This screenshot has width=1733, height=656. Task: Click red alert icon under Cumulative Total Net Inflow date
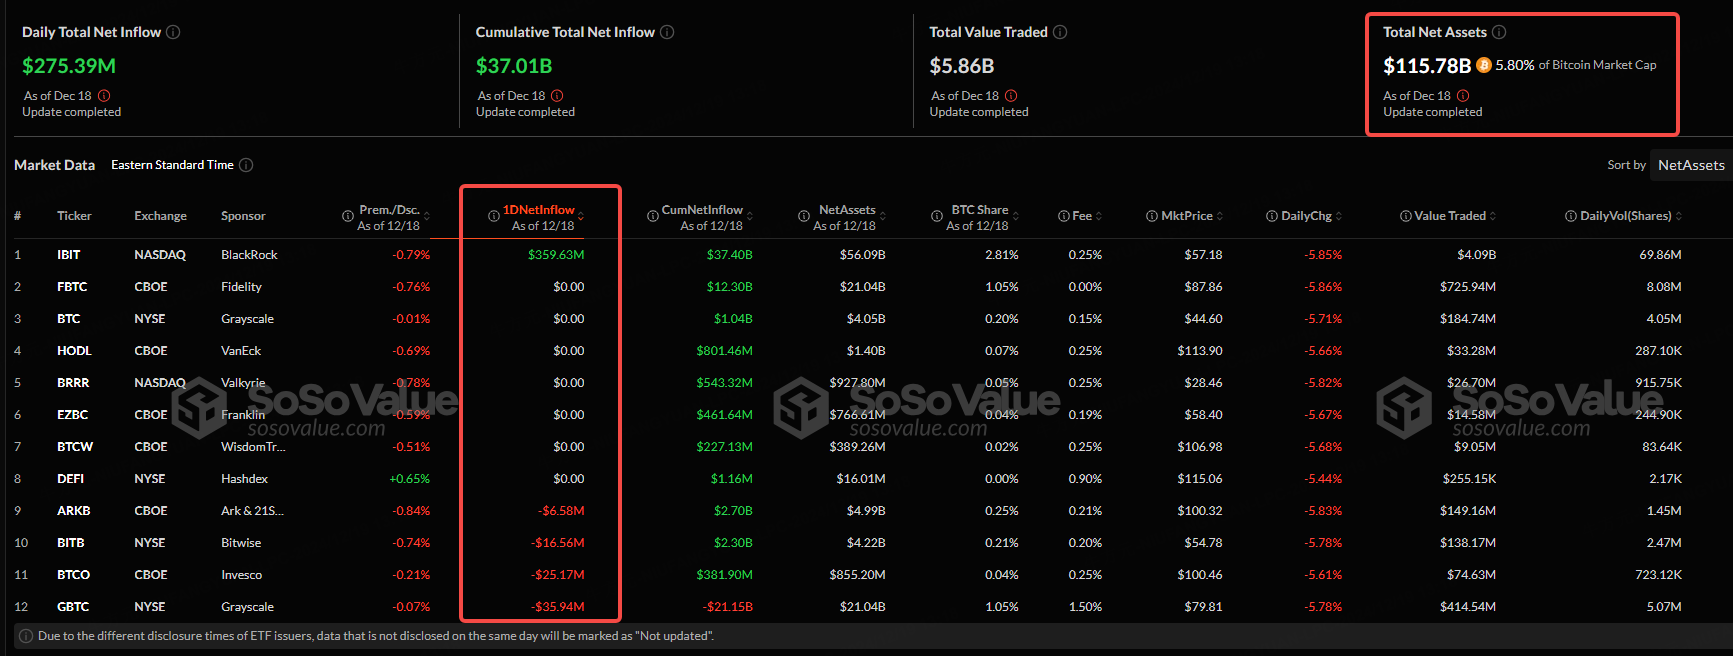click(557, 96)
